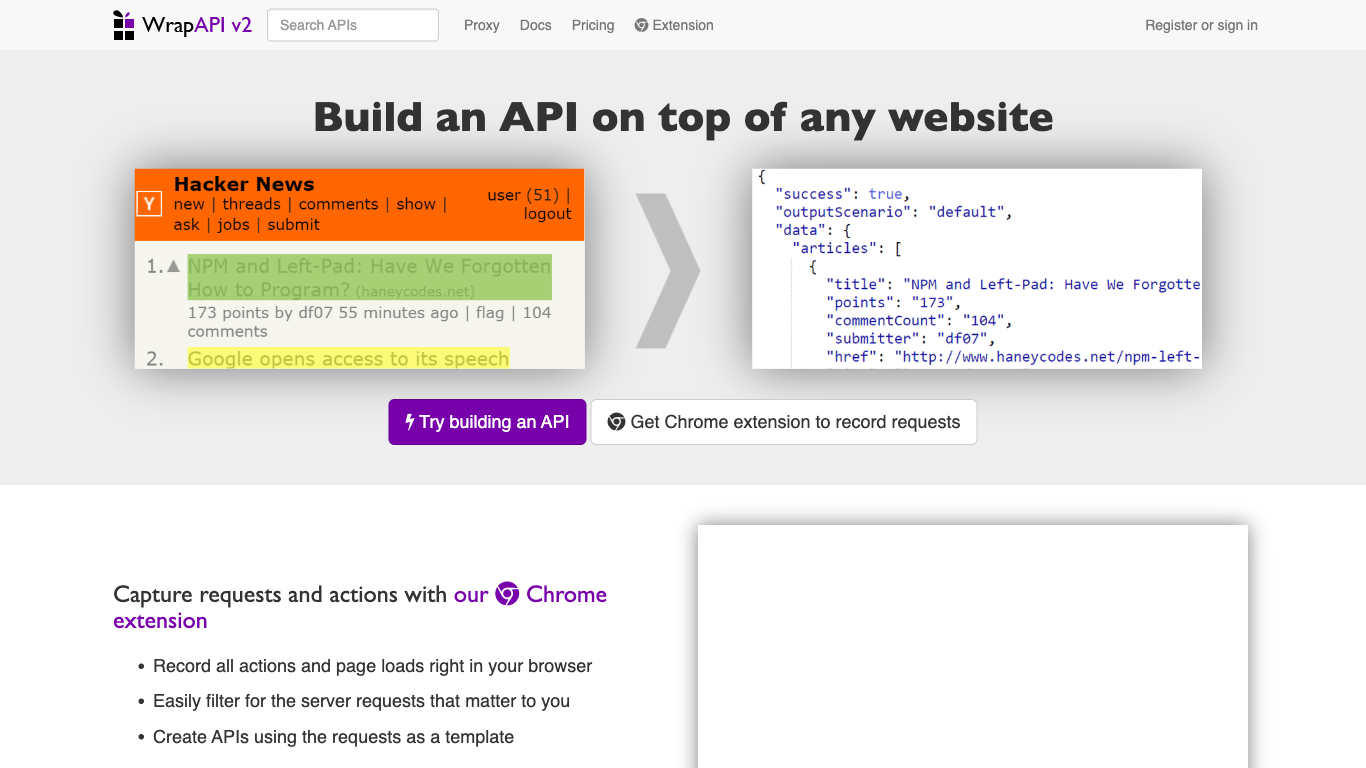Click the Chrome icon in the section heading

coord(507,594)
